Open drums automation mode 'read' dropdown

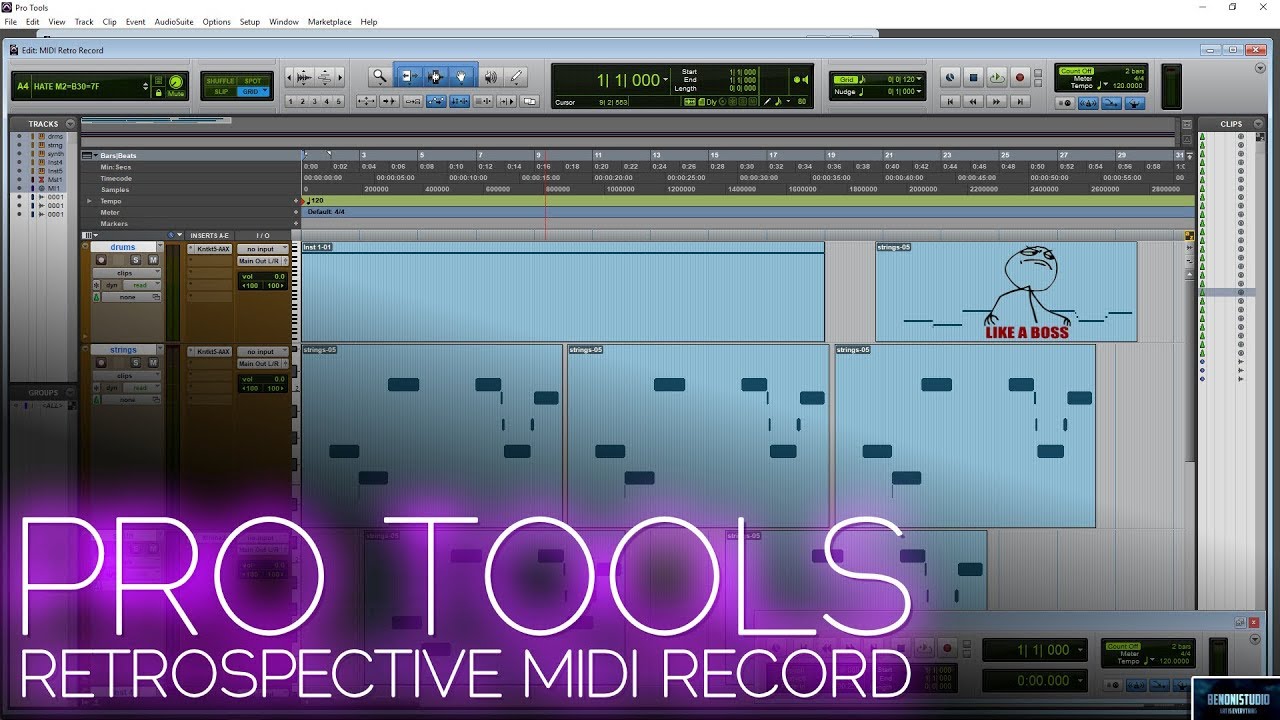141,285
